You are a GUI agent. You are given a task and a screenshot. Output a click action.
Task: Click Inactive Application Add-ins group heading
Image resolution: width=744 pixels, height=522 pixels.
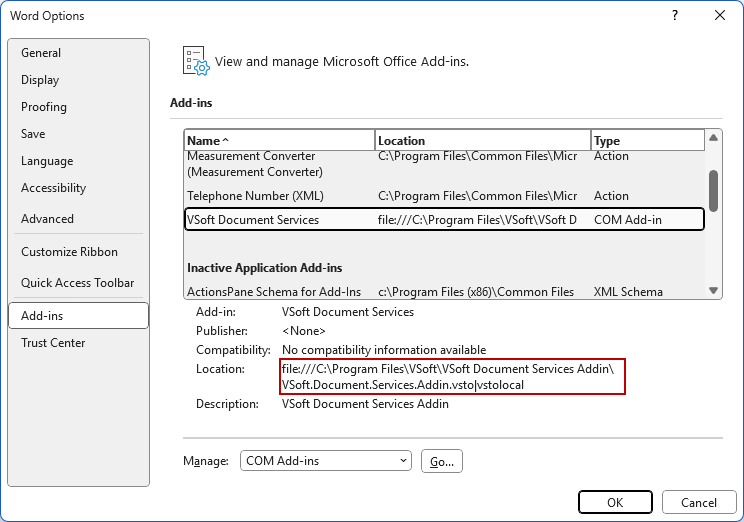coord(265,268)
